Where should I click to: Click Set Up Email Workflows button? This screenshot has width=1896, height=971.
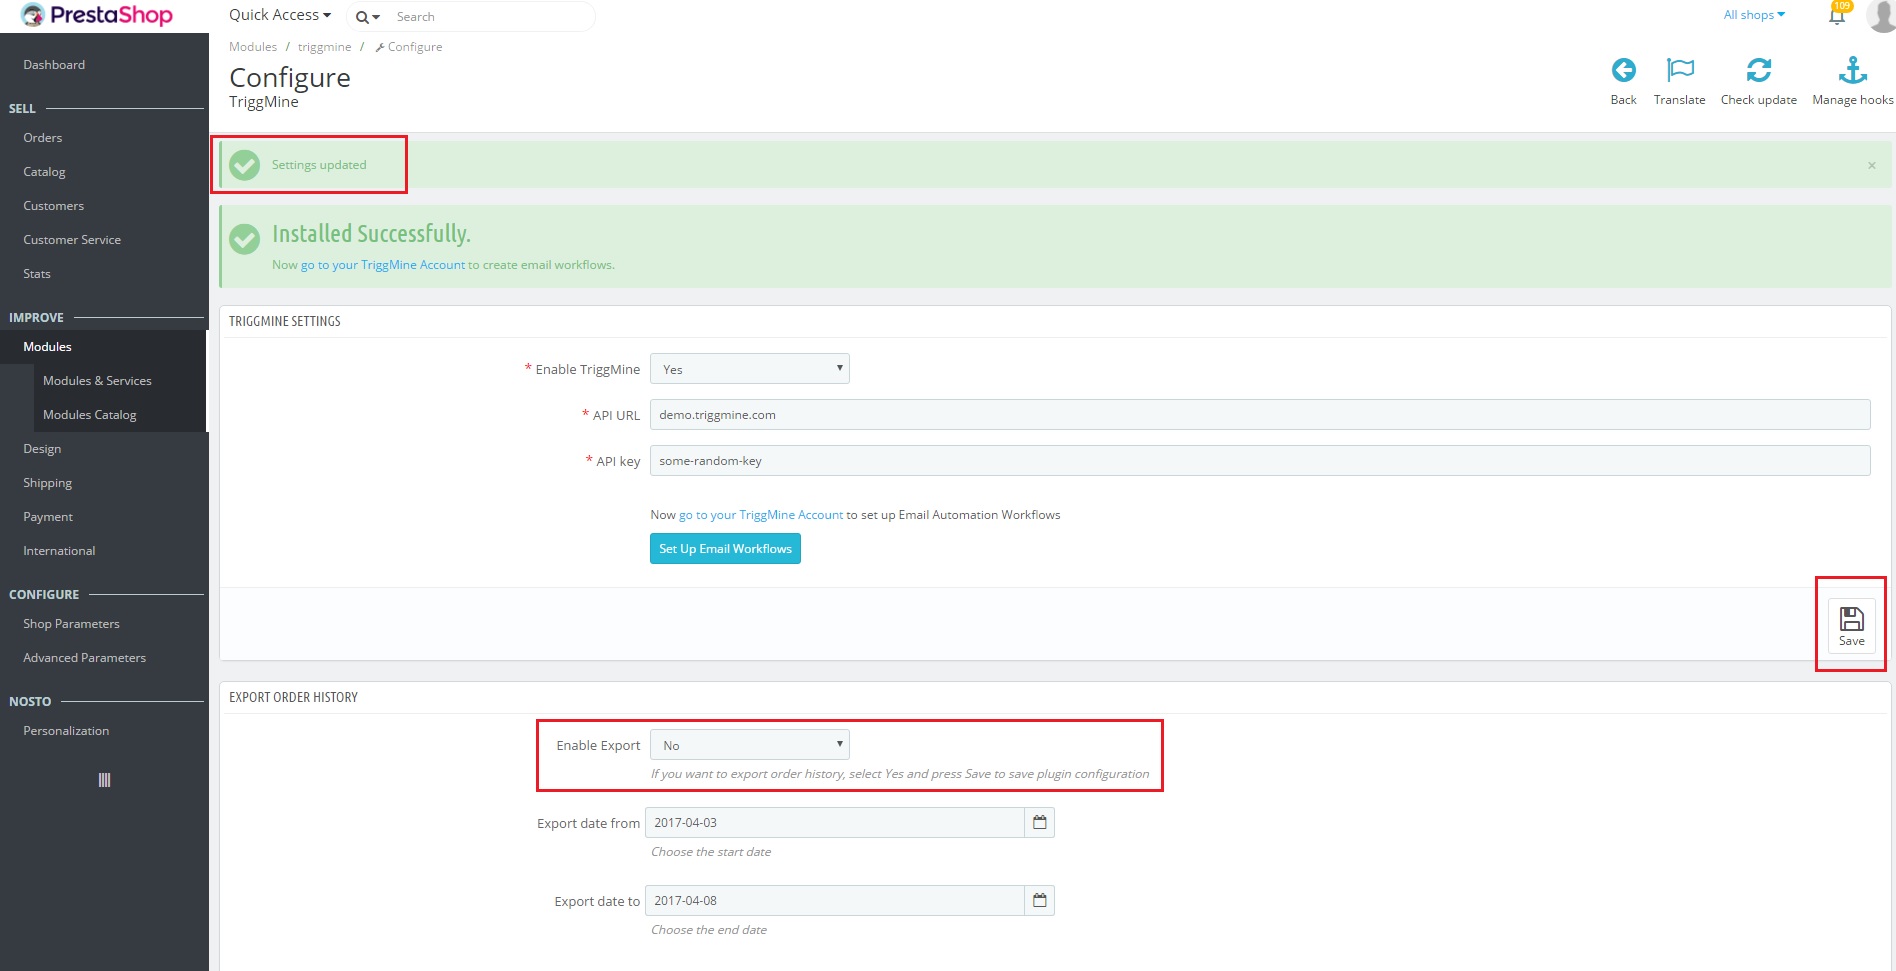point(725,549)
